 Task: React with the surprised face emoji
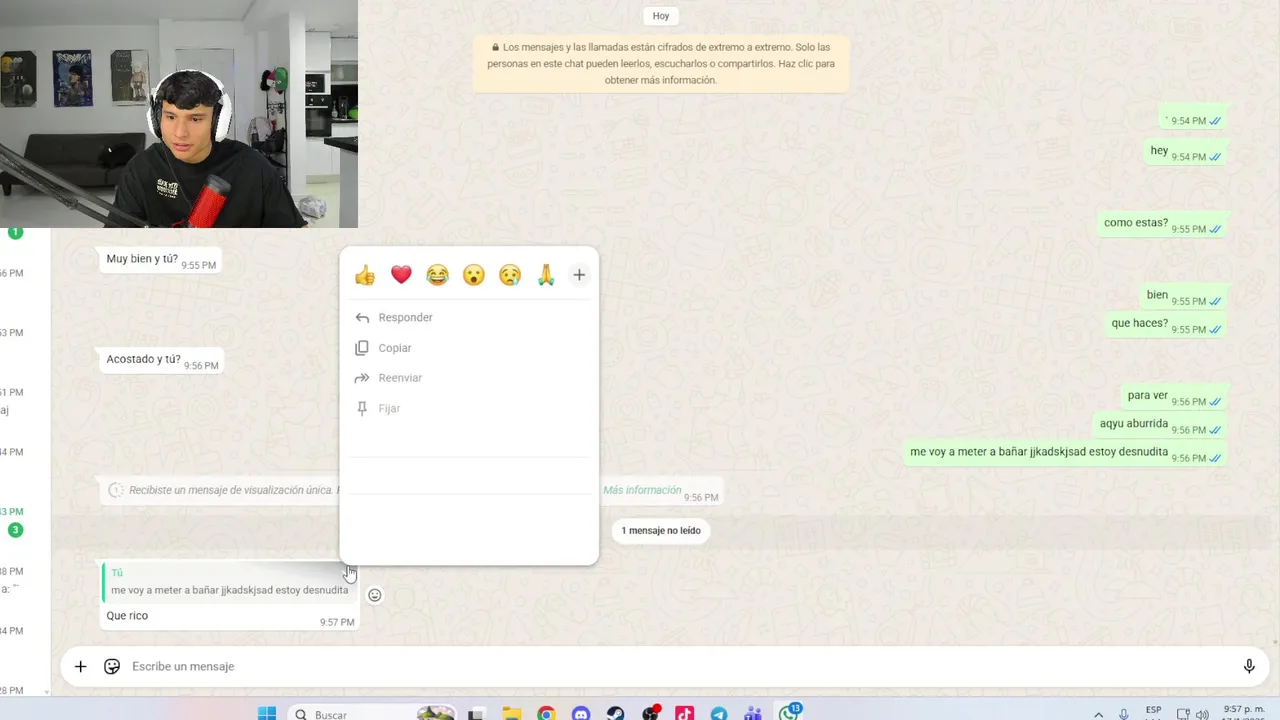[x=474, y=275]
